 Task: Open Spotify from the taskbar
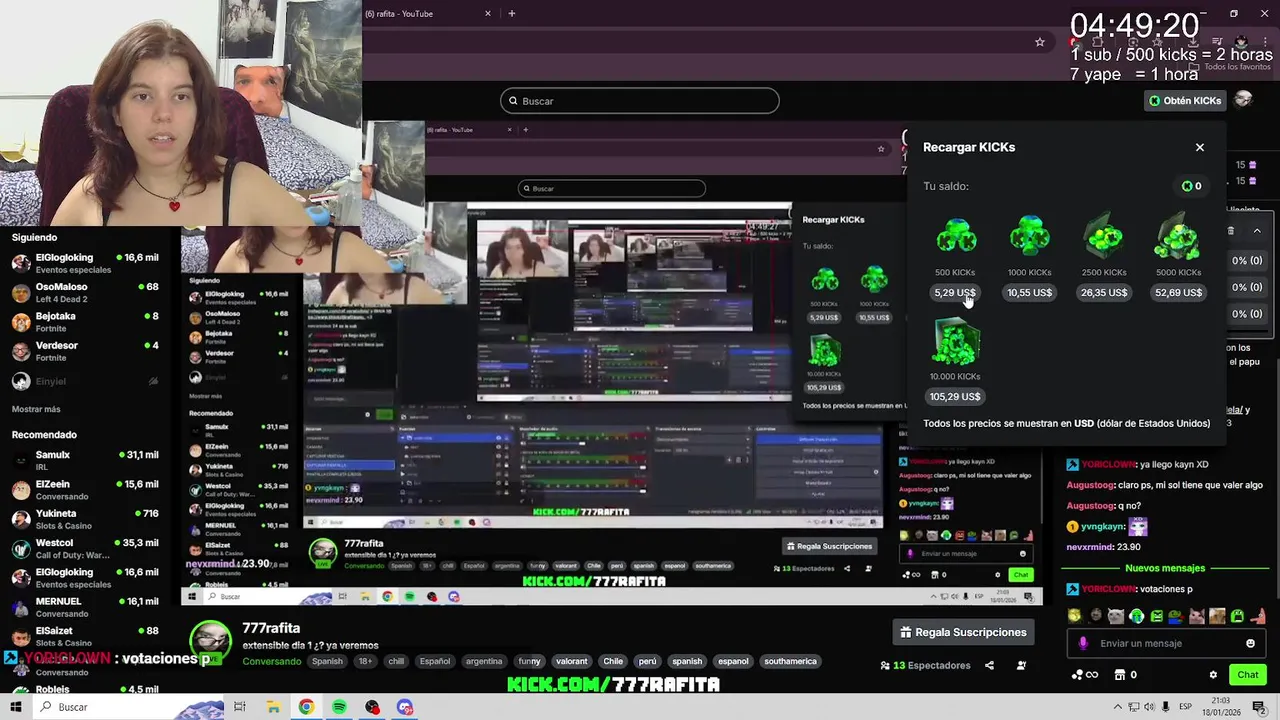tap(339, 707)
